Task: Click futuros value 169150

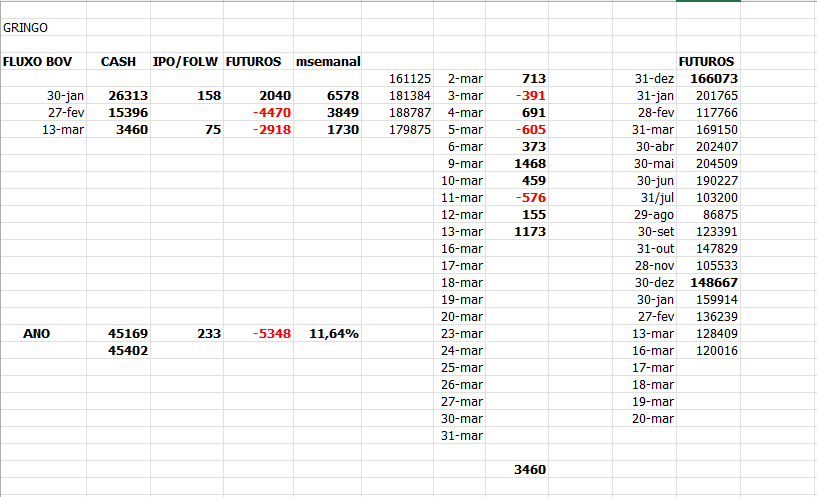Action: pyautogui.click(x=709, y=130)
